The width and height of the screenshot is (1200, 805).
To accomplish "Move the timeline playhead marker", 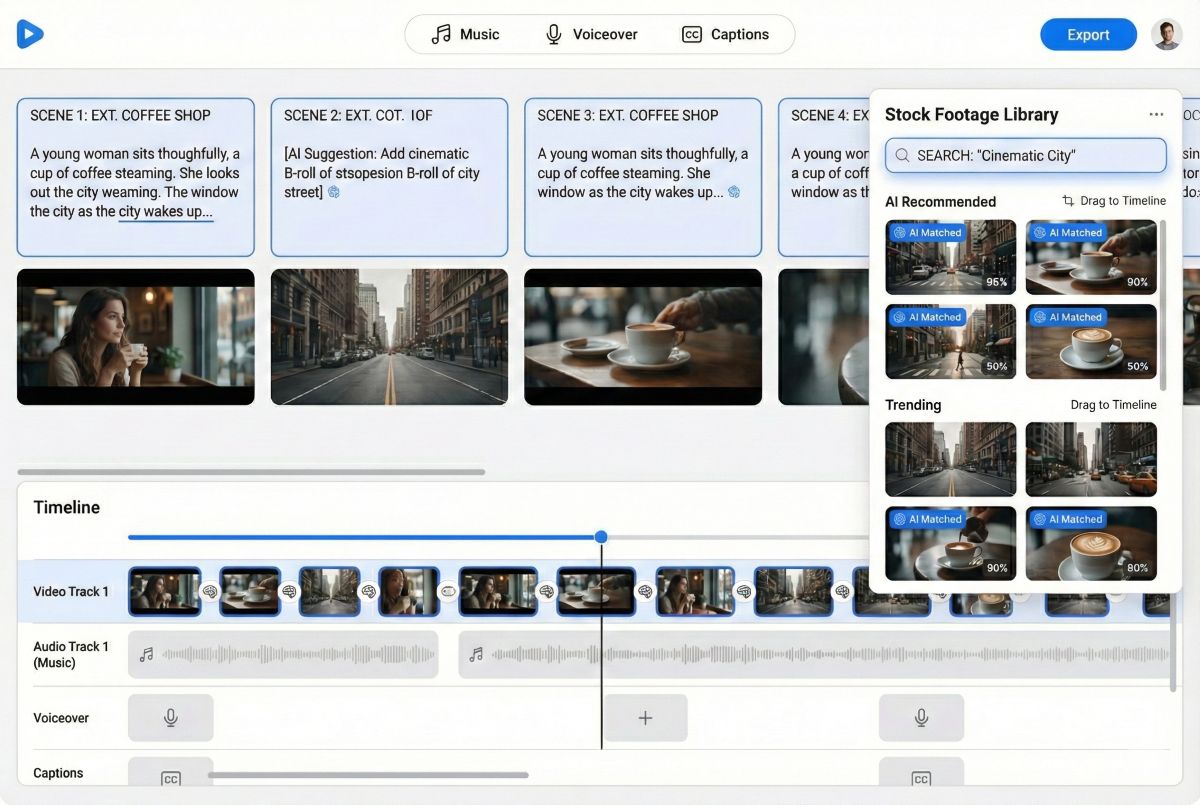I will click(x=601, y=537).
